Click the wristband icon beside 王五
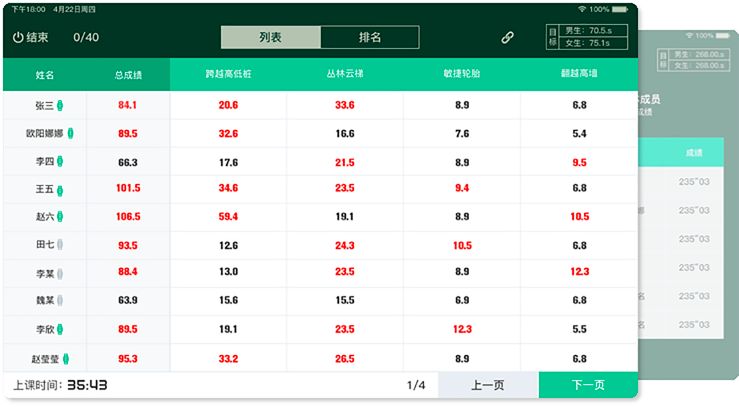739x407 pixels. [x=60, y=189]
